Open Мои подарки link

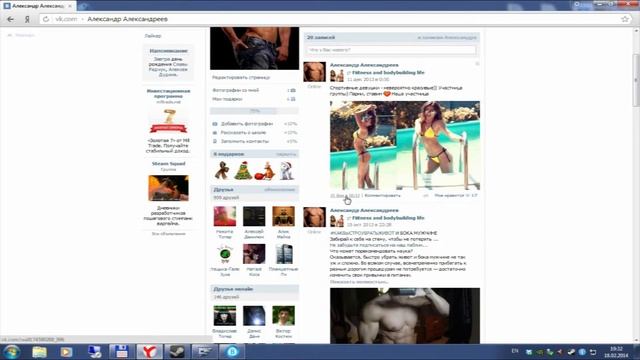pos(227,99)
